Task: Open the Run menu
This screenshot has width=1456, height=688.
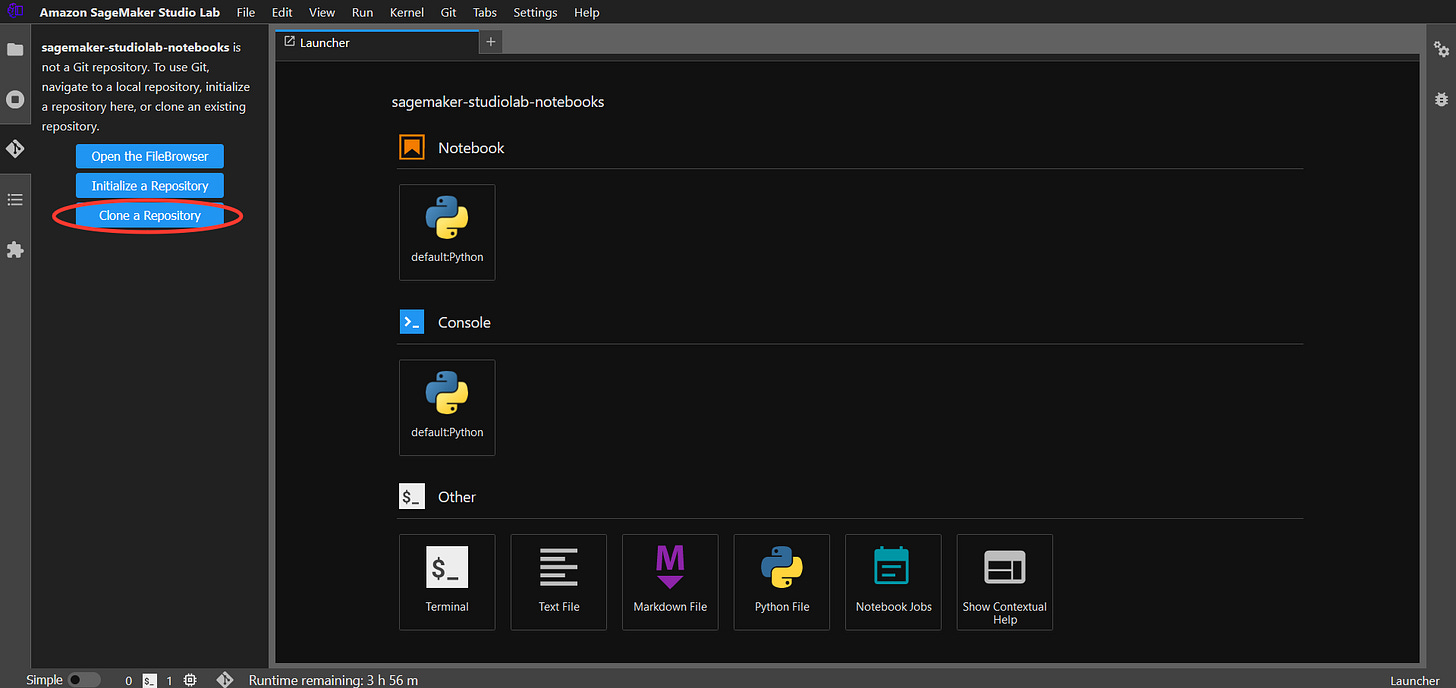Action: [x=363, y=12]
